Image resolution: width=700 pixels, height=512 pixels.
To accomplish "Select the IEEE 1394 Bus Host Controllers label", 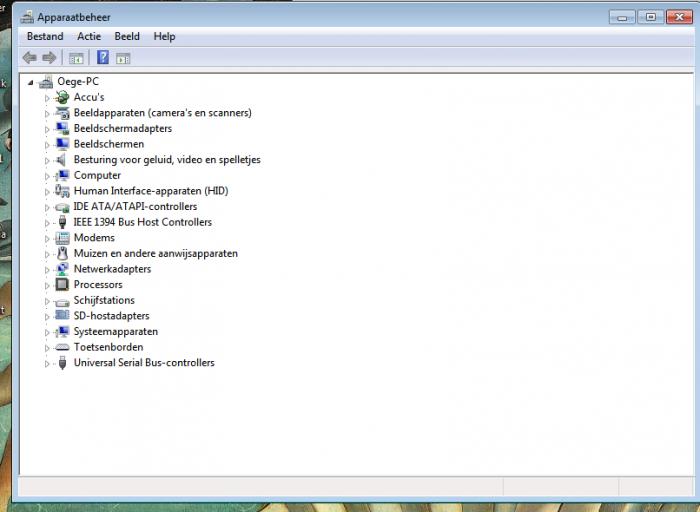I will pyautogui.click(x=143, y=222).
